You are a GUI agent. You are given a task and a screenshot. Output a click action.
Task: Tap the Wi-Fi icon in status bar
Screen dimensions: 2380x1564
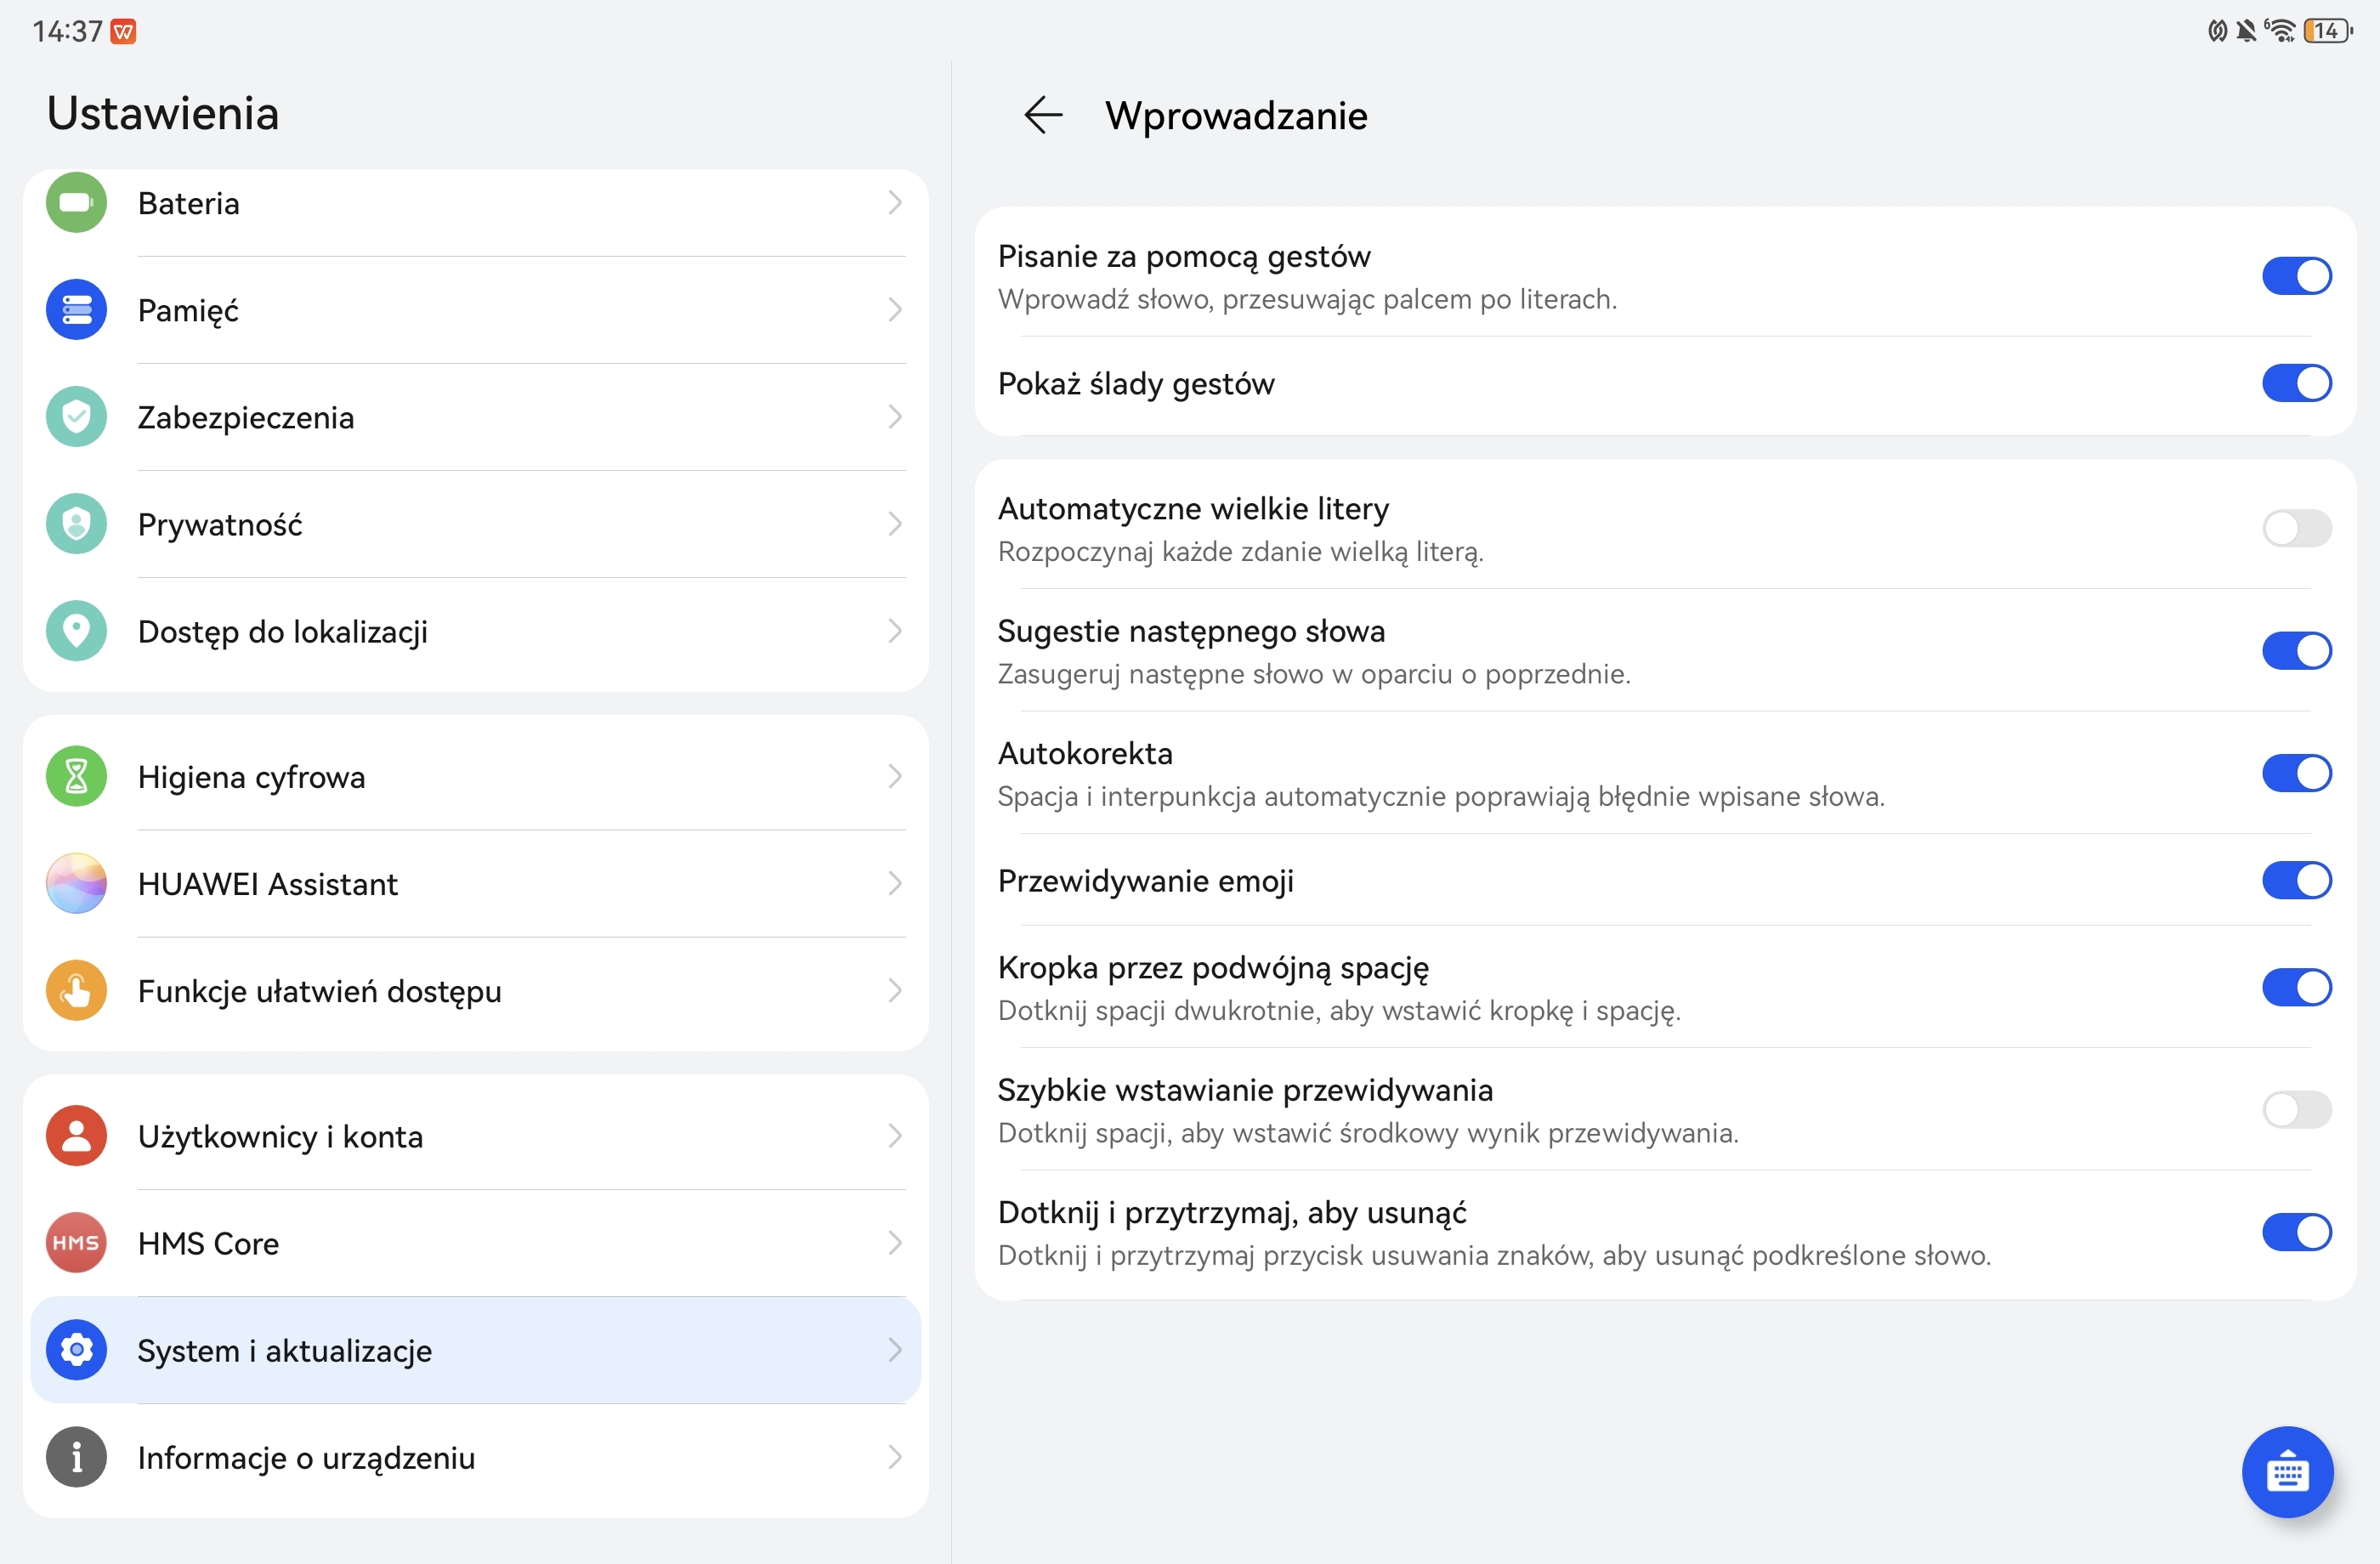click(2280, 31)
